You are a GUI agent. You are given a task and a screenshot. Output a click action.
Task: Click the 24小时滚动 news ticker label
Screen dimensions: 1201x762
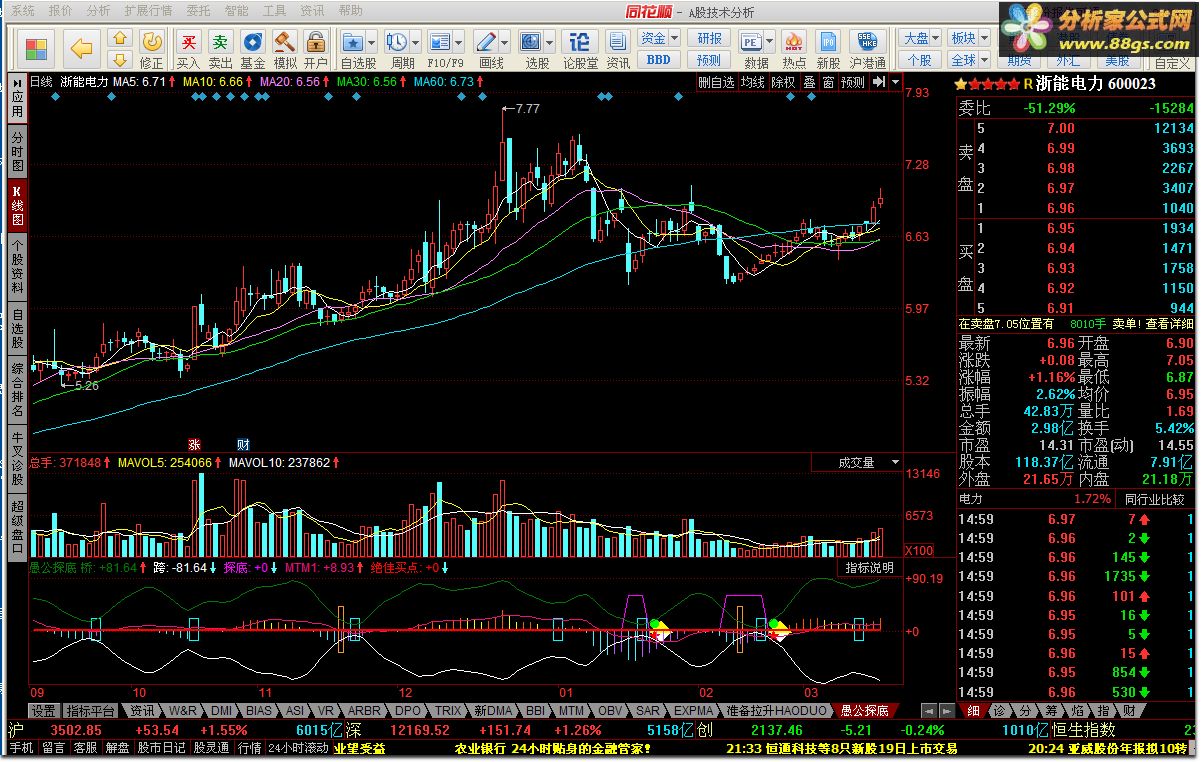click(x=298, y=748)
